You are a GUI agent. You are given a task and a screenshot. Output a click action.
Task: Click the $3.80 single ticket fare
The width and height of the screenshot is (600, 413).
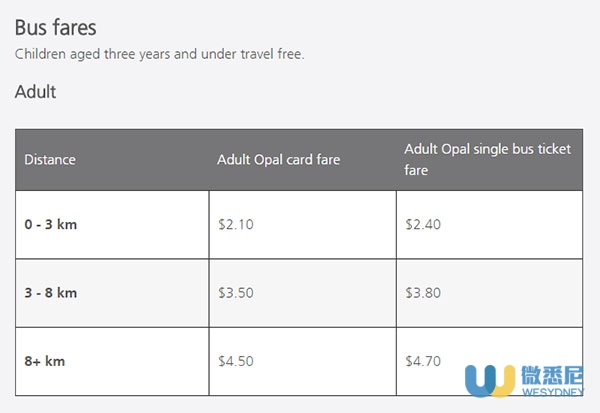pos(423,293)
